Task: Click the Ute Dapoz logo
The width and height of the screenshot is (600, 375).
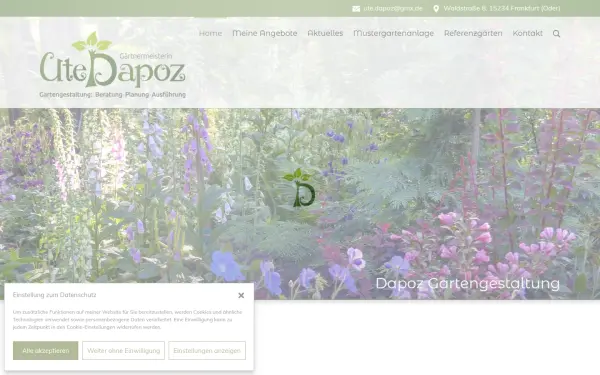Action: (x=112, y=65)
